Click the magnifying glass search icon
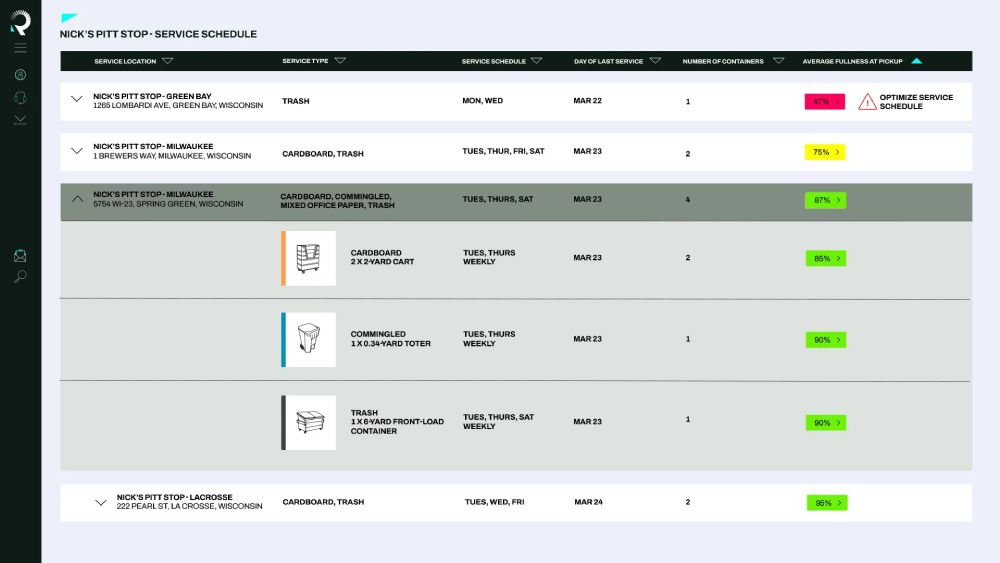Image resolution: width=1000 pixels, height=563 pixels. [20, 277]
